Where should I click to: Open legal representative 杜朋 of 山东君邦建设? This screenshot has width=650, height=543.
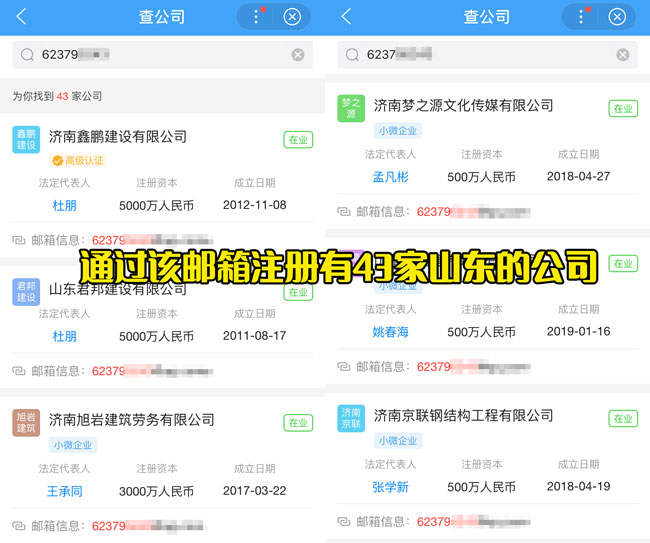point(64,336)
